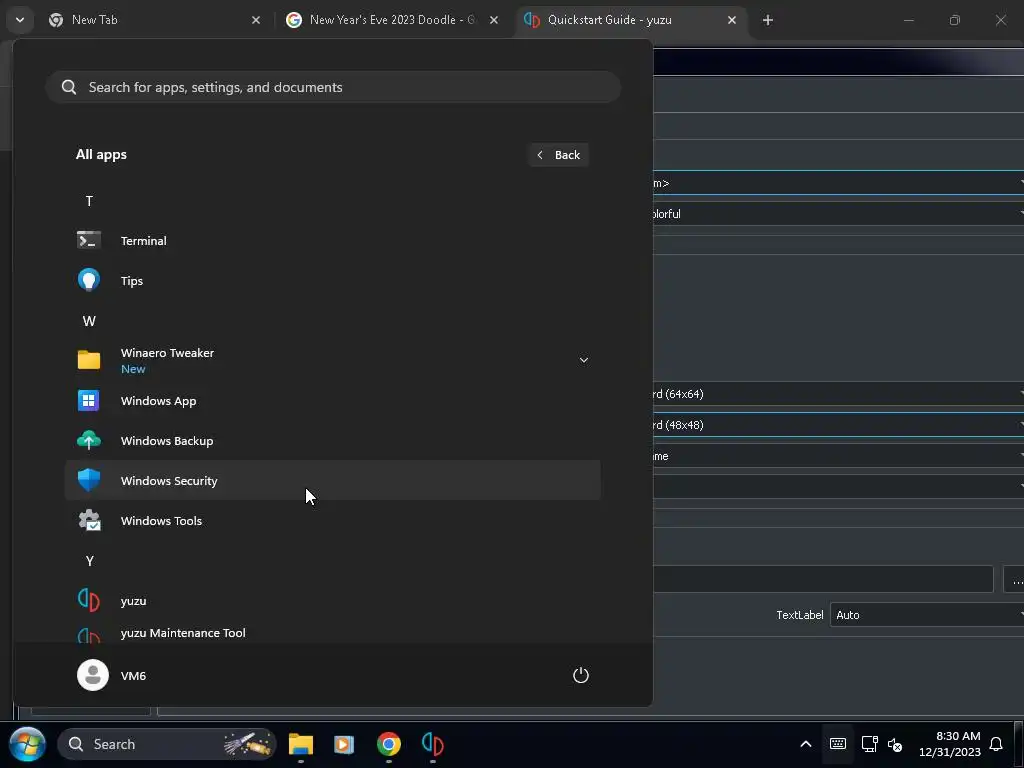Launch the Tips app

332,280
